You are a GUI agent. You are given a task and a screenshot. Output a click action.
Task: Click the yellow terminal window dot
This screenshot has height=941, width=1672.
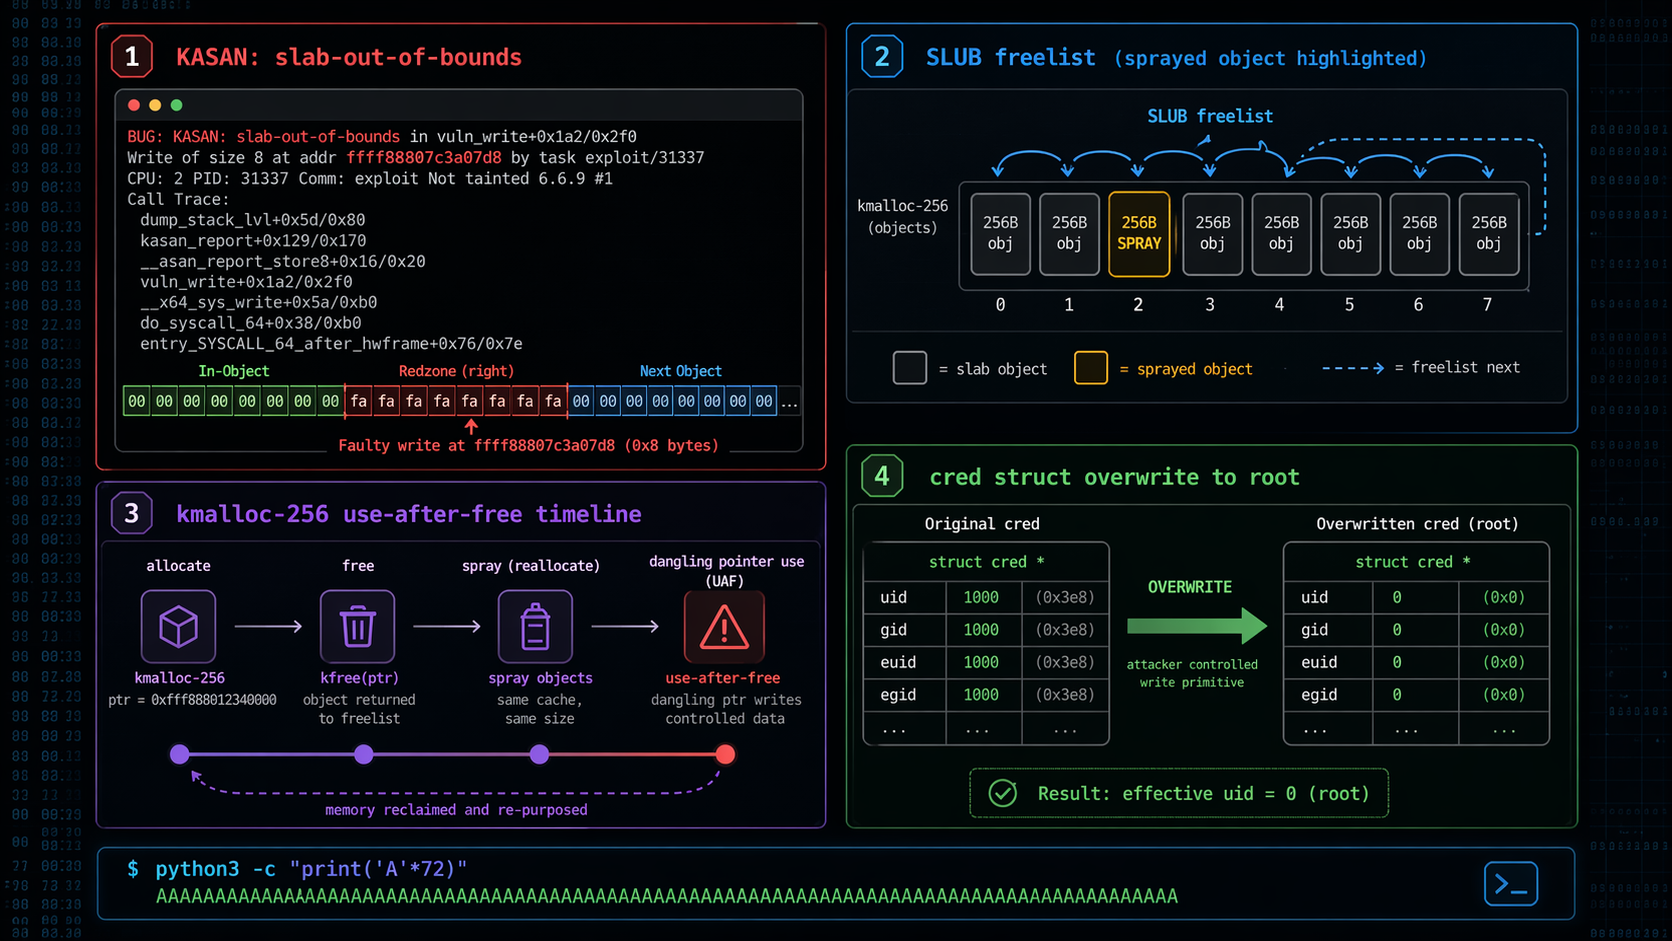[155, 105]
